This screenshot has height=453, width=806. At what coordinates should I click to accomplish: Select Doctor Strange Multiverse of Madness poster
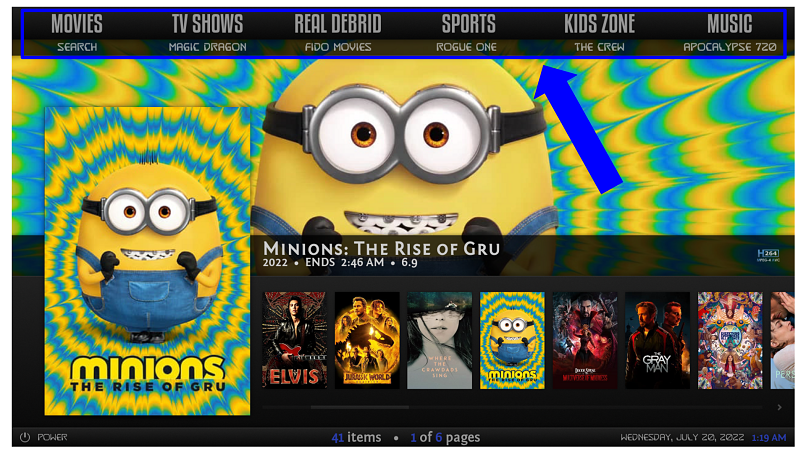pyautogui.click(x=585, y=340)
